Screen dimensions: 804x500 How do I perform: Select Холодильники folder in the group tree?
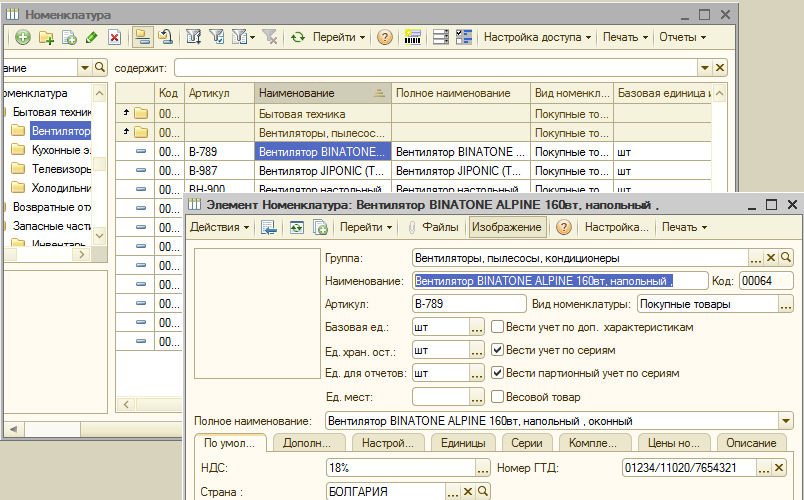point(51,188)
